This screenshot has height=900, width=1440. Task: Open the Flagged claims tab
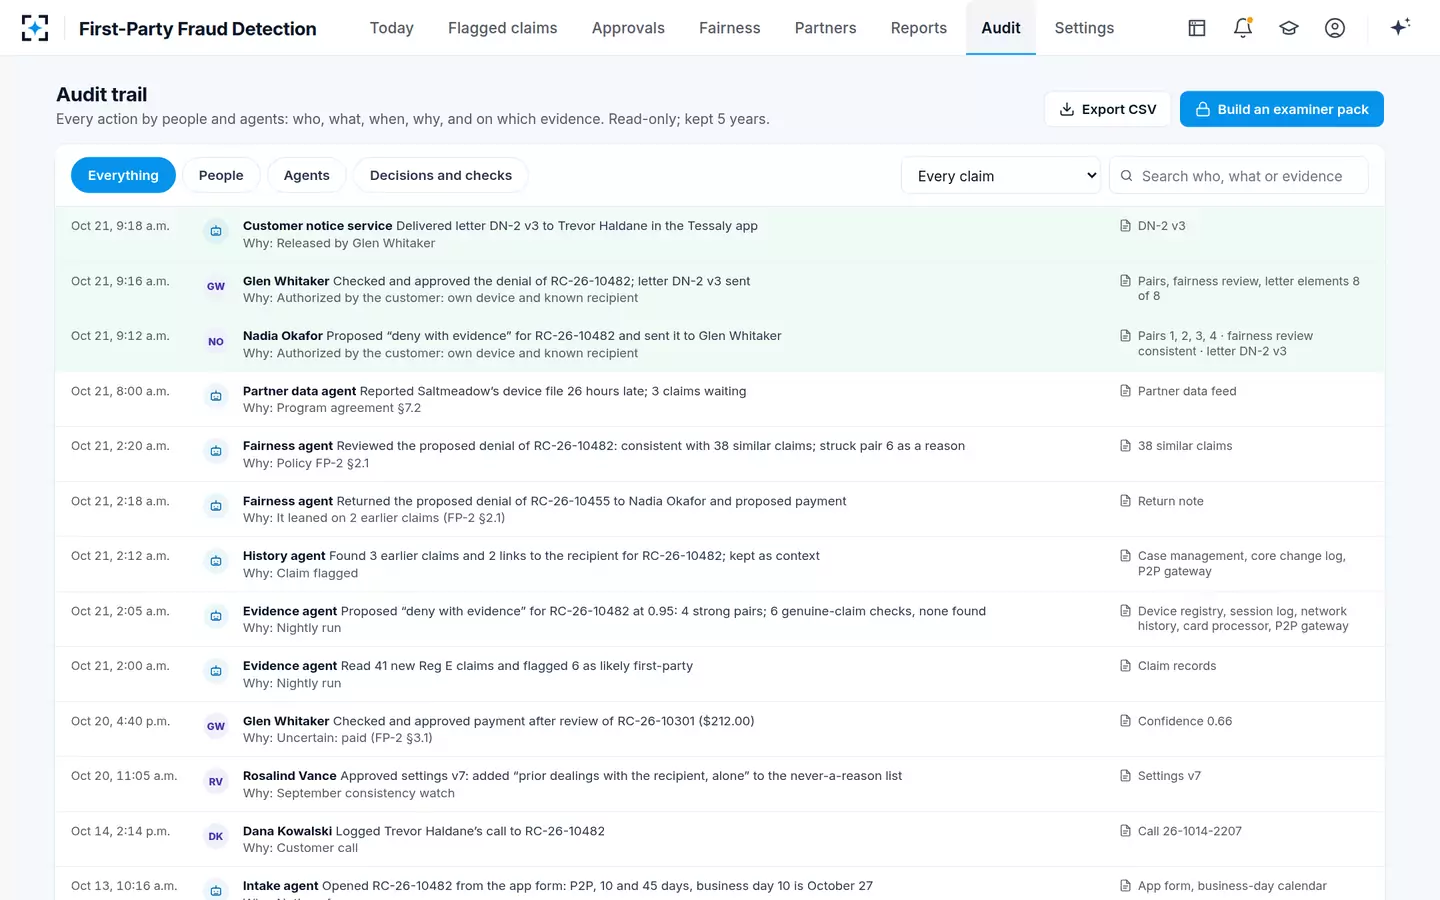[x=503, y=28]
